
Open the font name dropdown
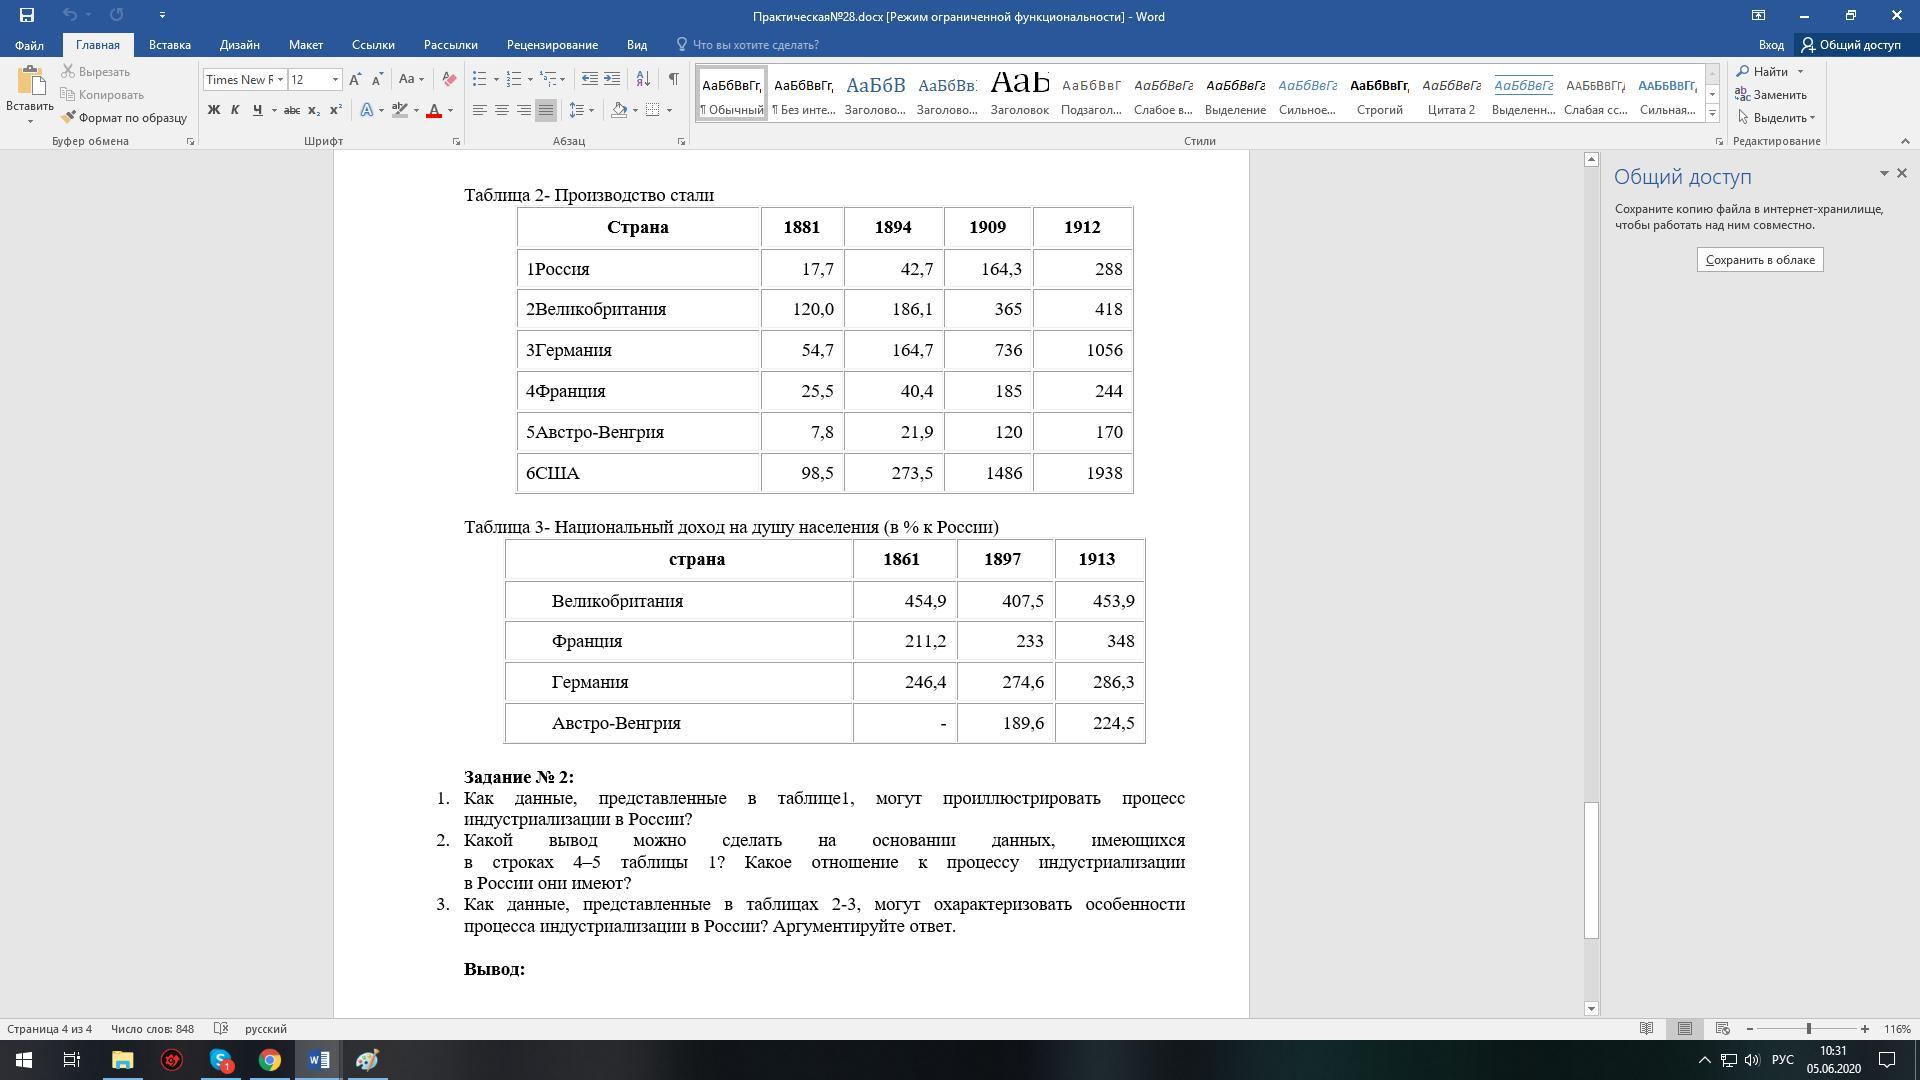(x=280, y=80)
